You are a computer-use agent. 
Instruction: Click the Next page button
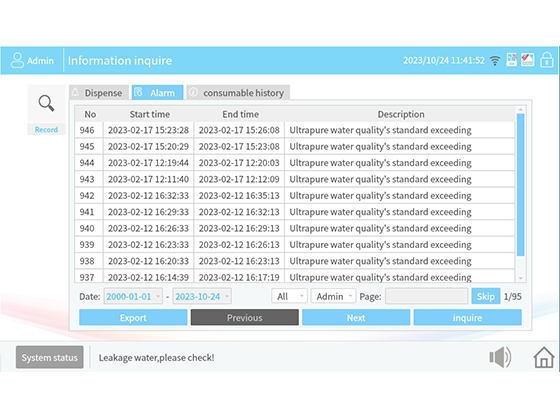pos(356,318)
